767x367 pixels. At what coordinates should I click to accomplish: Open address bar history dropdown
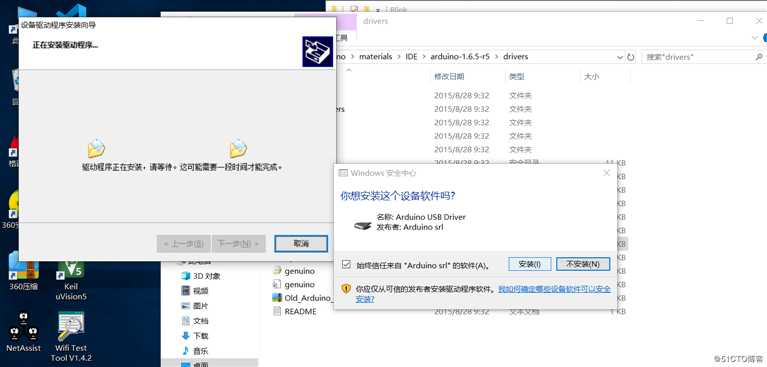[620, 57]
